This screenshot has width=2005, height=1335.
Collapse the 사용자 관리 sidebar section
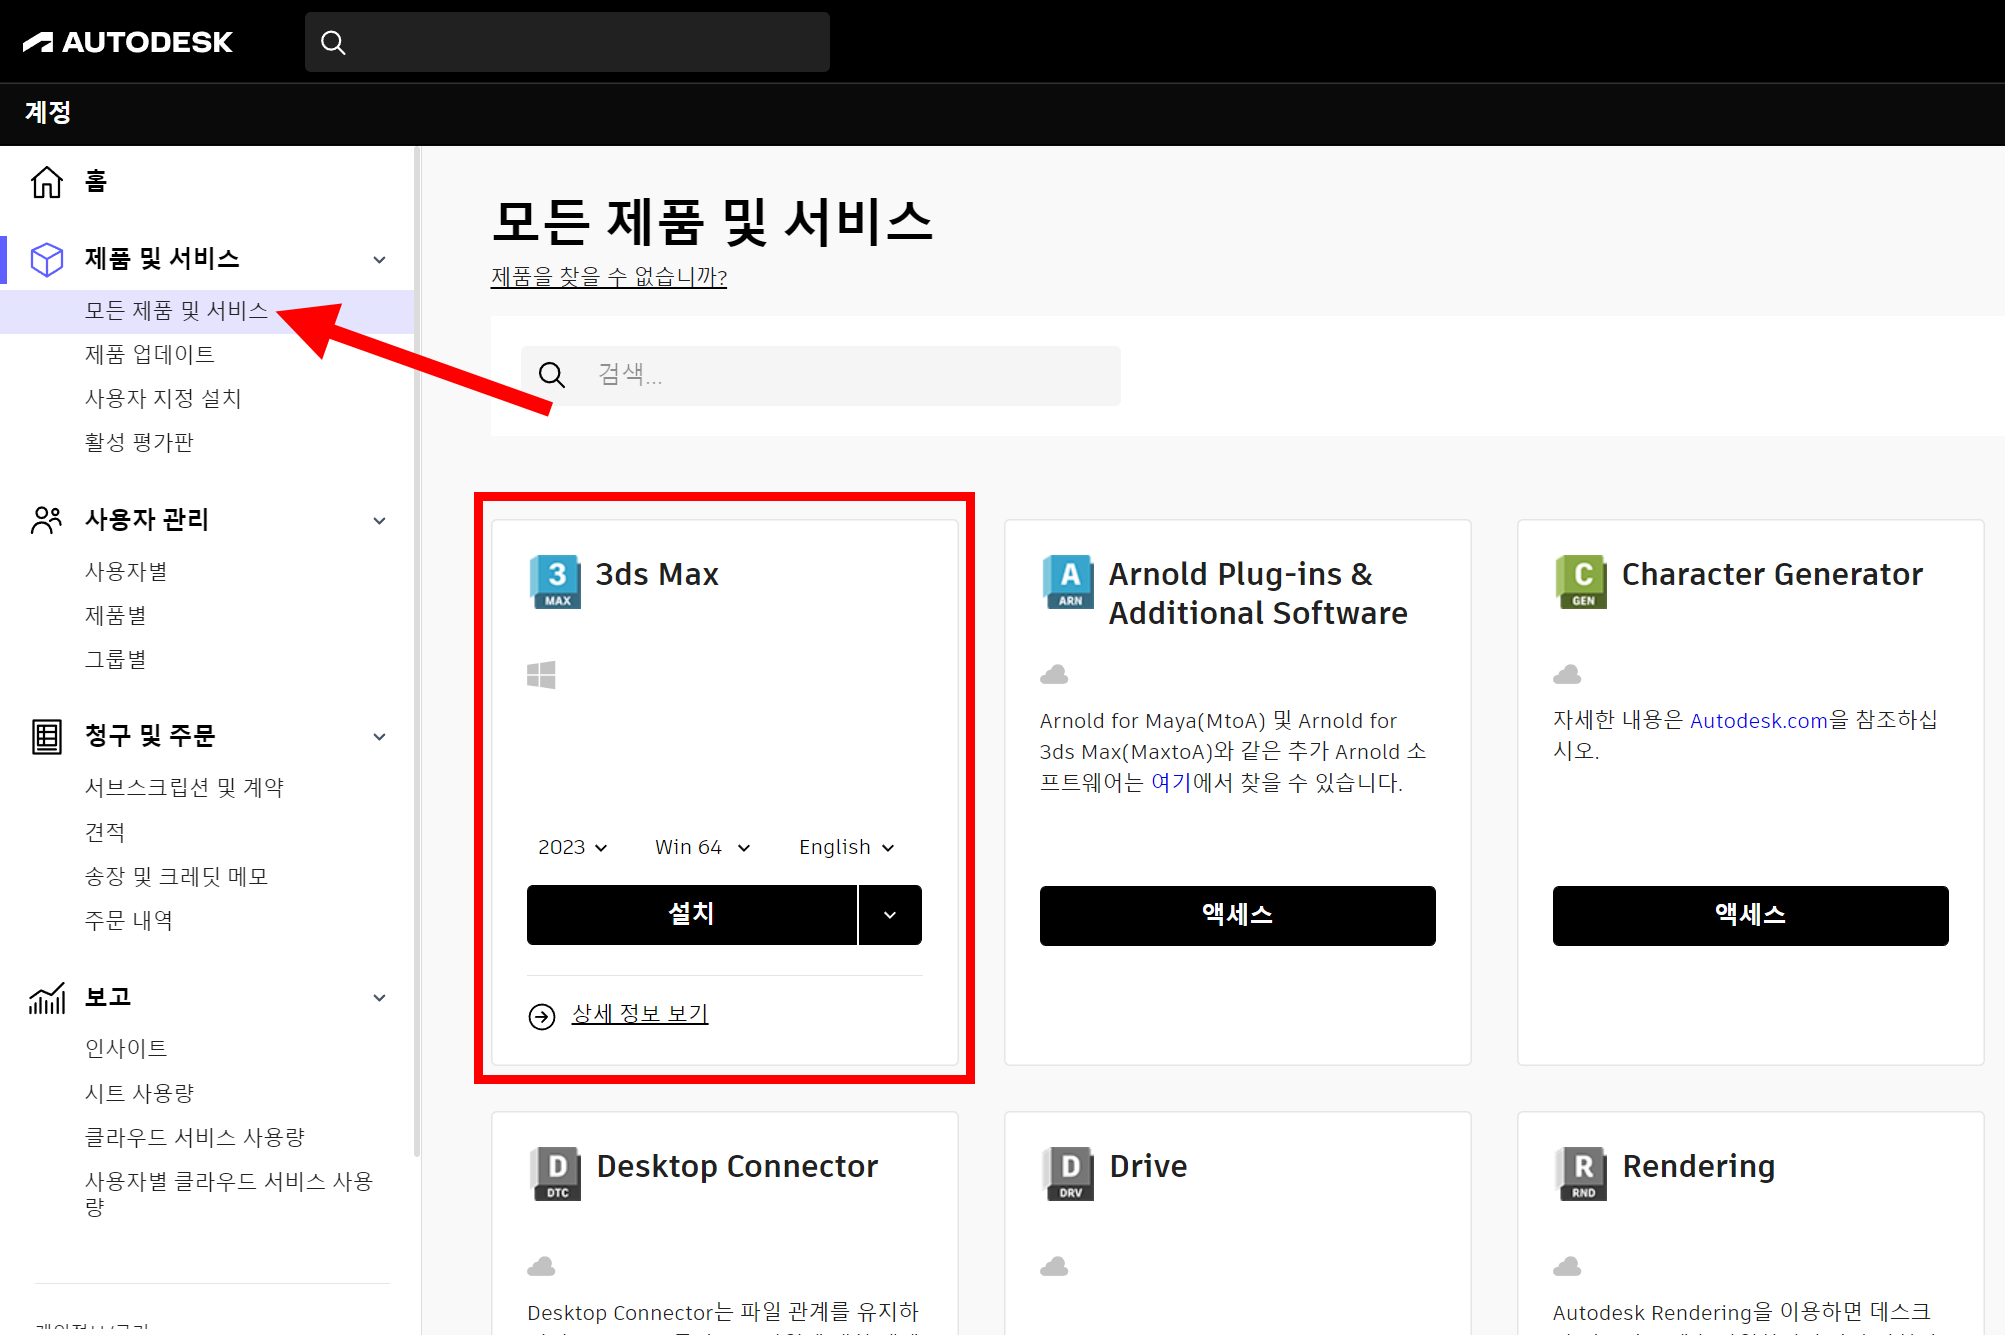click(379, 520)
